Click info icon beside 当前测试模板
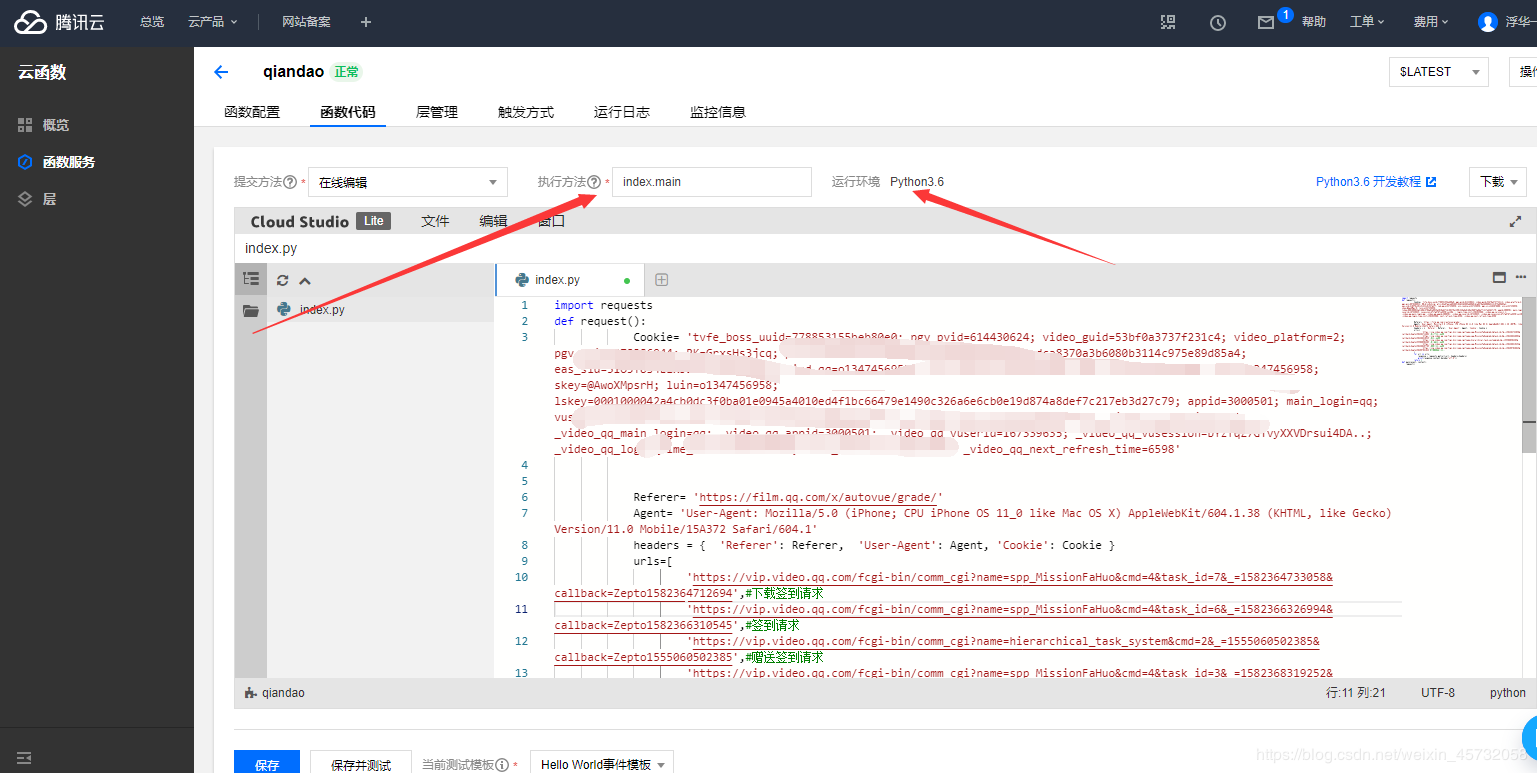 coord(502,765)
